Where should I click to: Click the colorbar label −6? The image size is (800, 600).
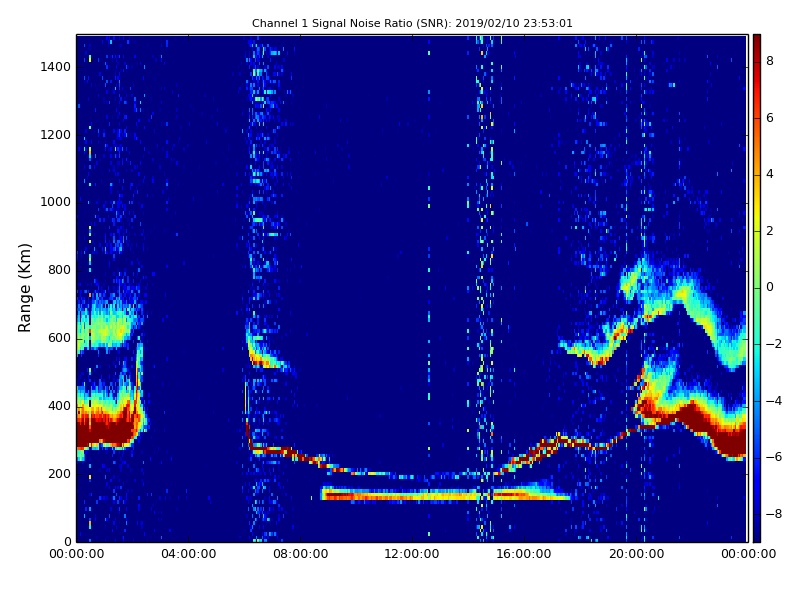click(774, 457)
